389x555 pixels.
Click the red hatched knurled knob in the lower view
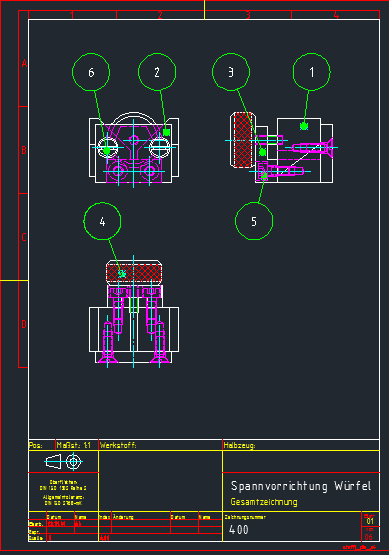(x=134, y=272)
